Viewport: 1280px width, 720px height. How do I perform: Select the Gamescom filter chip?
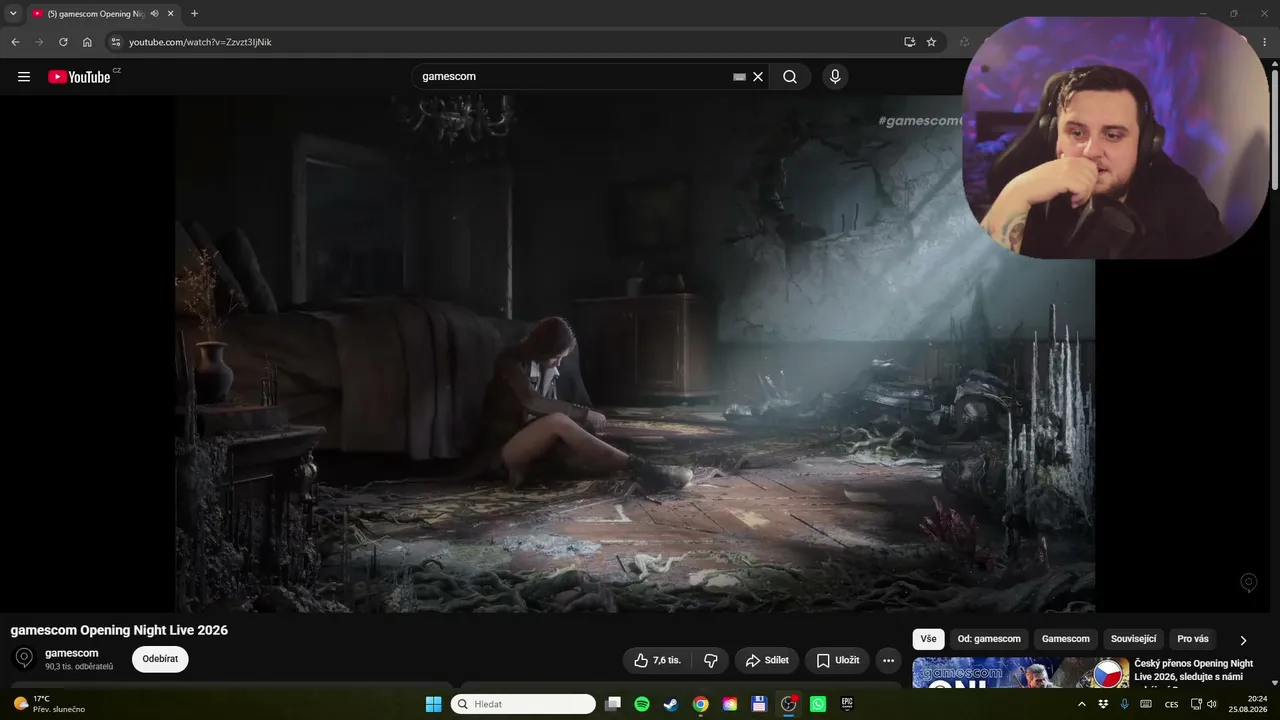pos(1066,639)
